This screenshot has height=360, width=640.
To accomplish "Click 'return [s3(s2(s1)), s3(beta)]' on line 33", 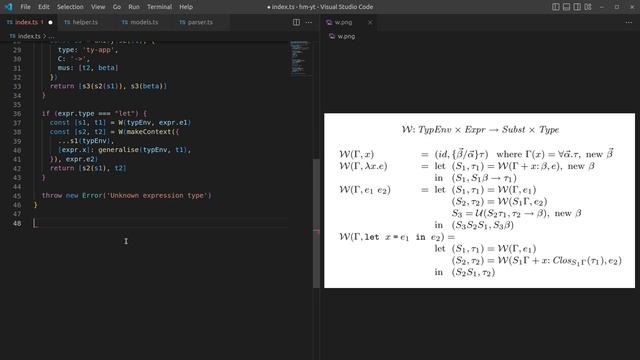I will [x=108, y=86].
